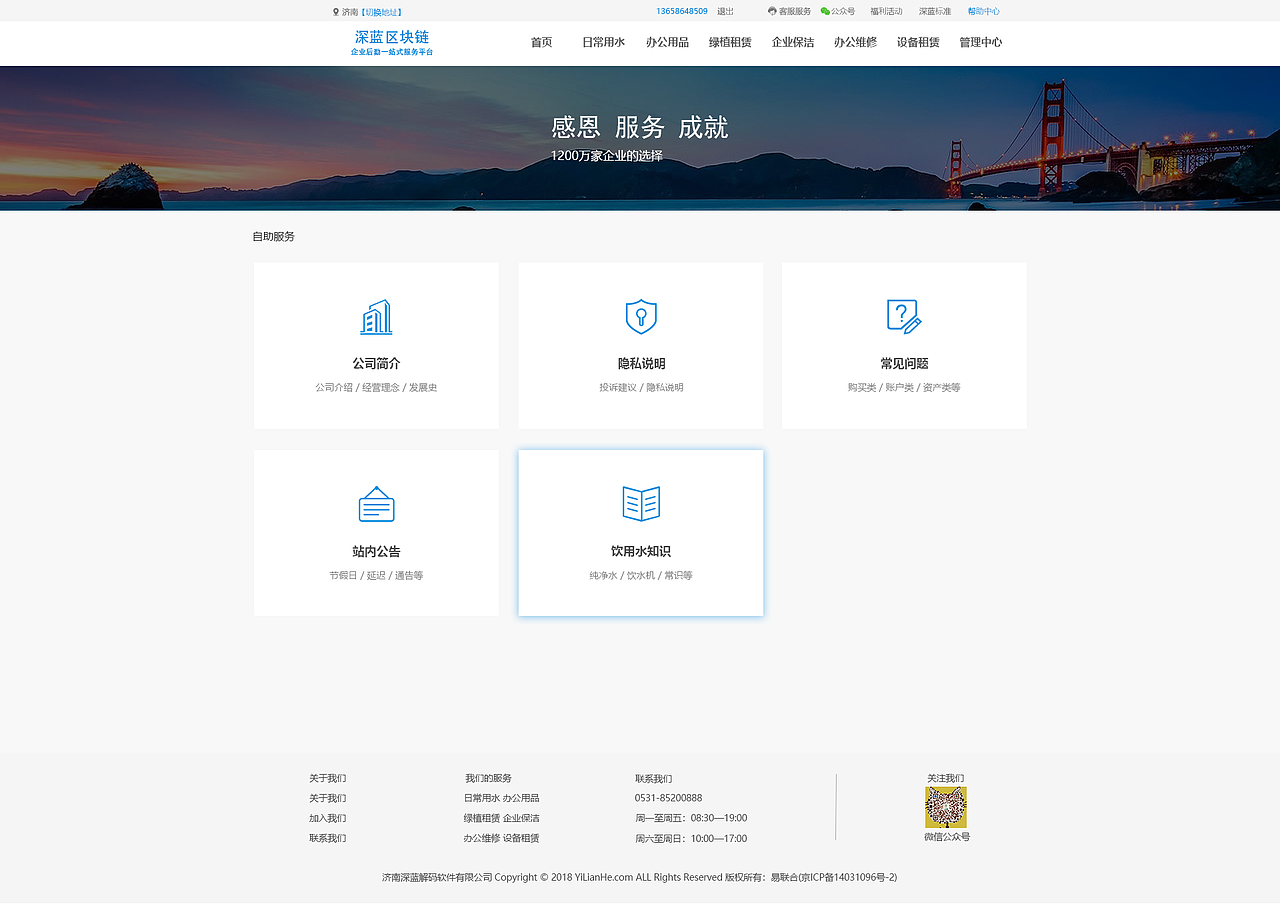Select 首页 in the navigation
The width and height of the screenshot is (1280, 906).
542,42
